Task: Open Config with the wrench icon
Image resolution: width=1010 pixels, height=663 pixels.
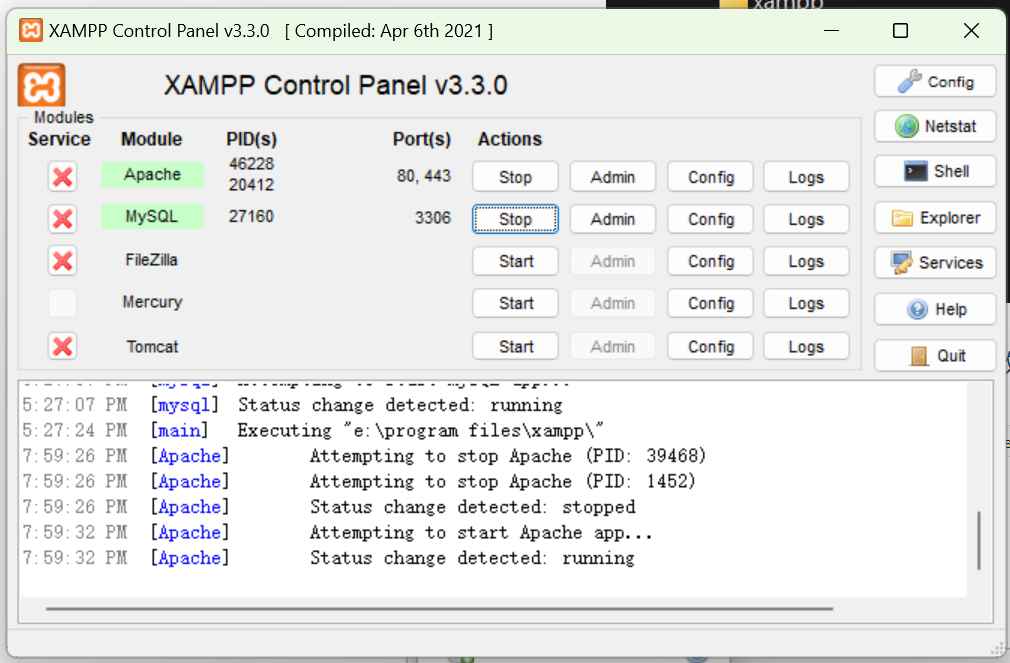Action: 935,82
